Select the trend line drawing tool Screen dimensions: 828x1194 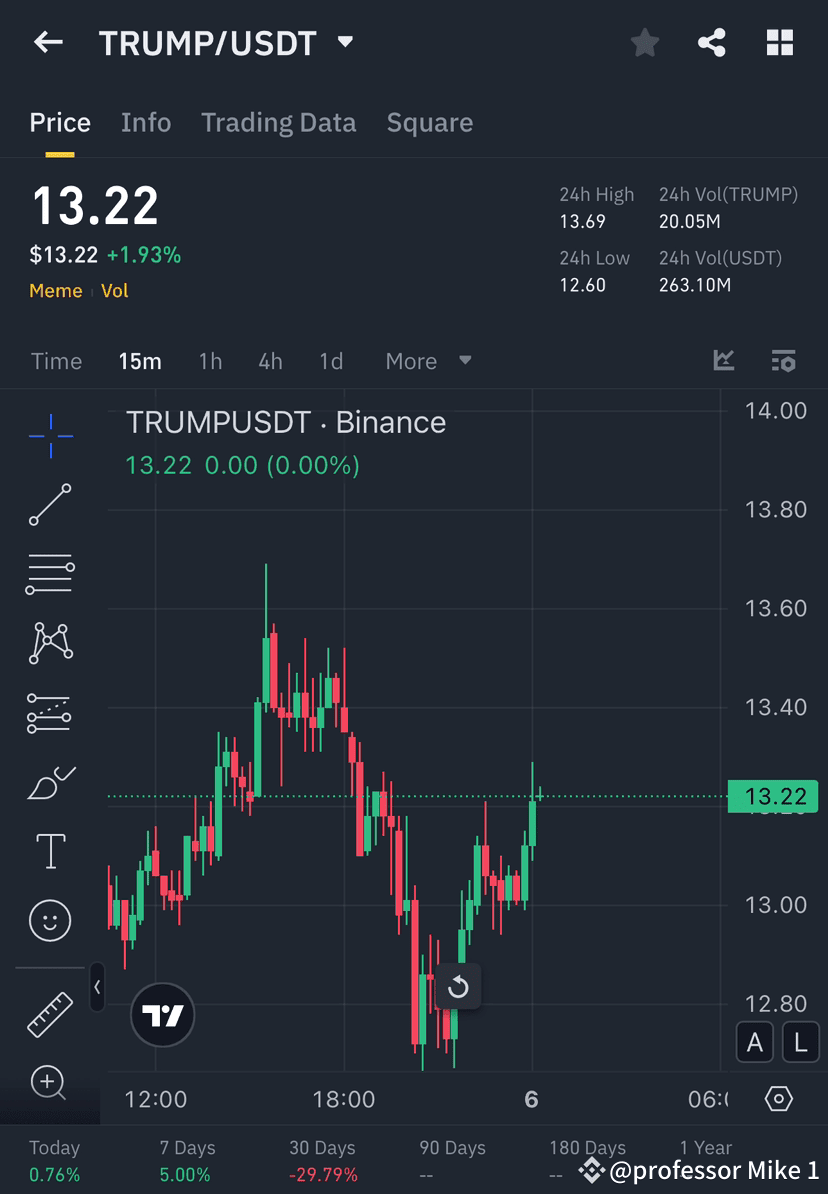tap(50, 505)
